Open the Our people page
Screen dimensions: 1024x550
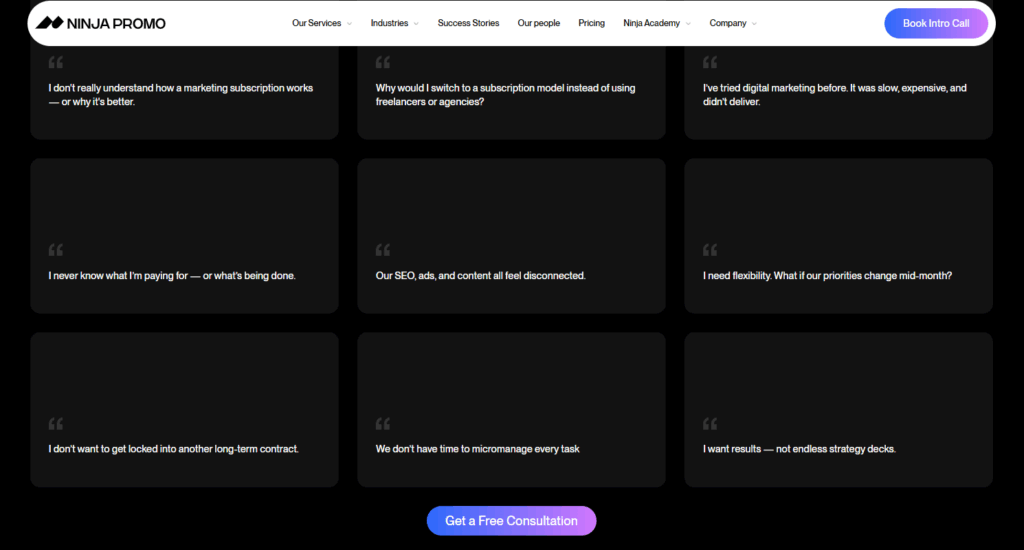click(538, 23)
